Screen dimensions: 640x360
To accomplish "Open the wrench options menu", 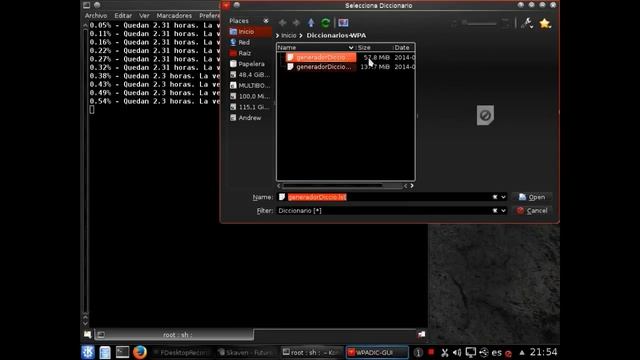I will [527, 23].
